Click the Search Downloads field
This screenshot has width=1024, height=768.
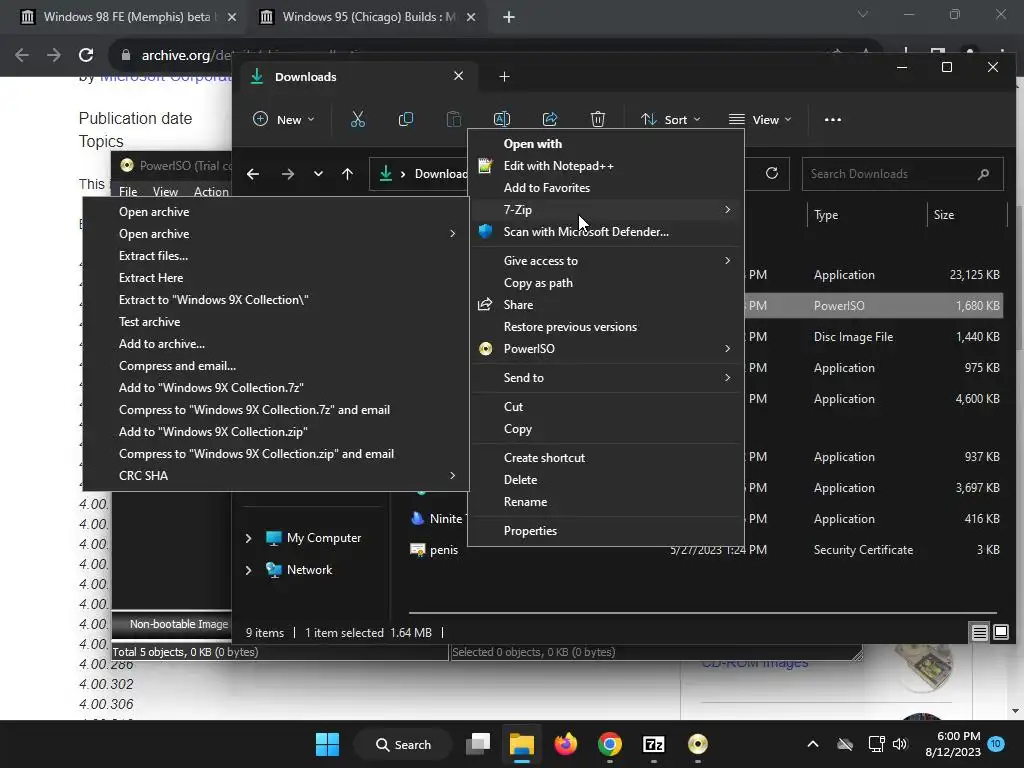(902, 174)
